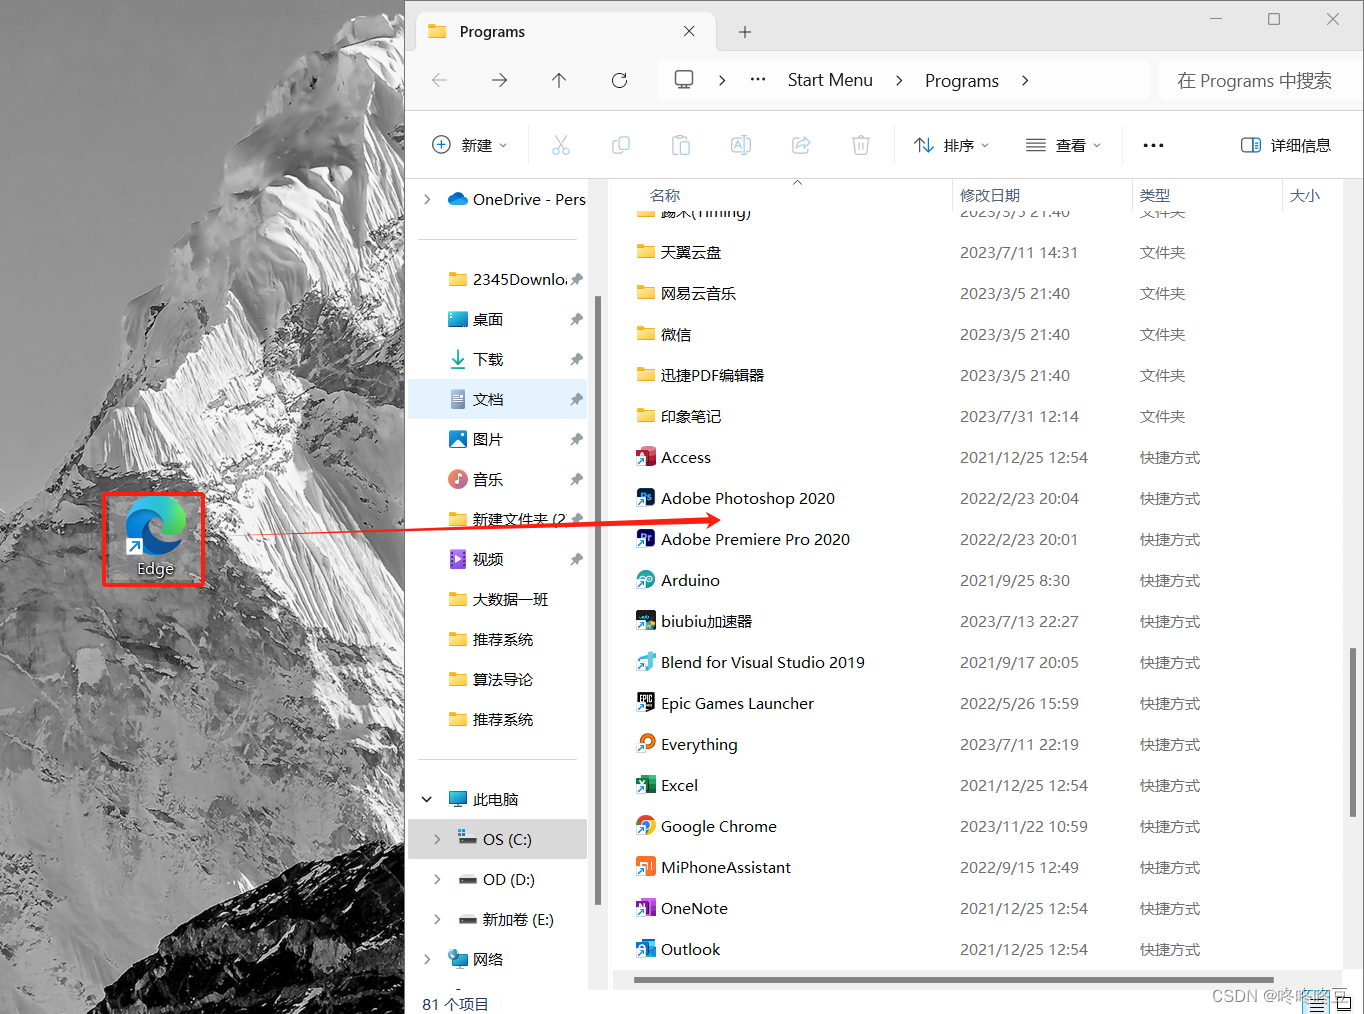Click the Delete trash icon in the toolbar
Viewport: 1364px width, 1014px height.
(861, 145)
